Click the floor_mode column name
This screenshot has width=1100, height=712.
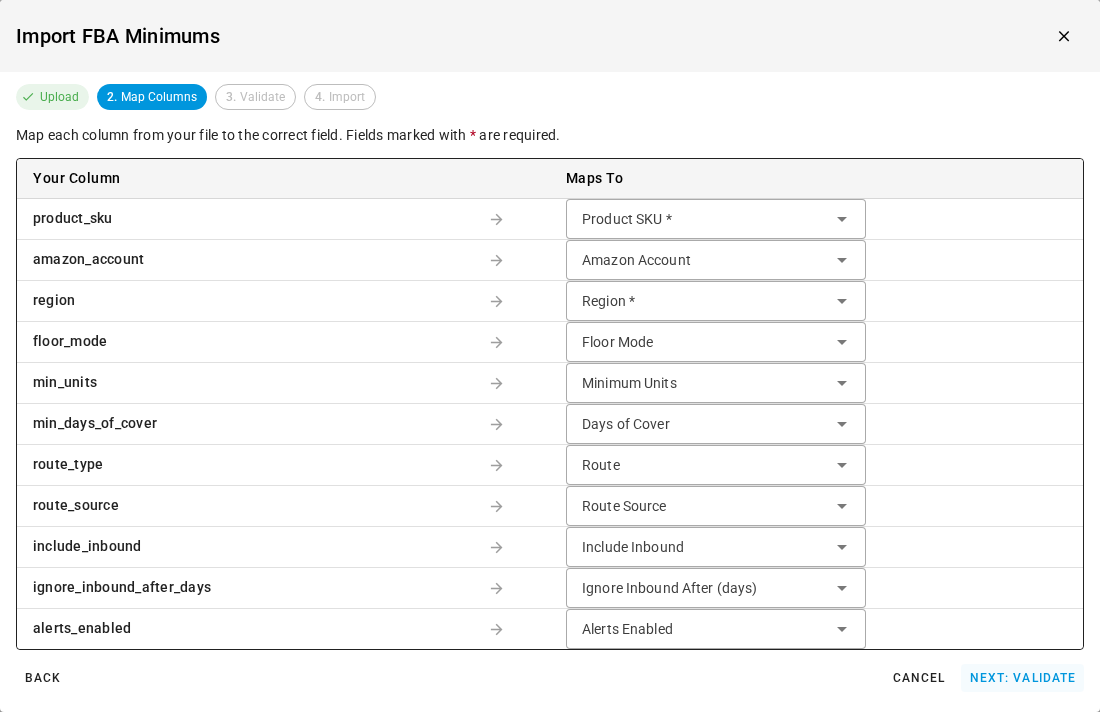click(70, 342)
